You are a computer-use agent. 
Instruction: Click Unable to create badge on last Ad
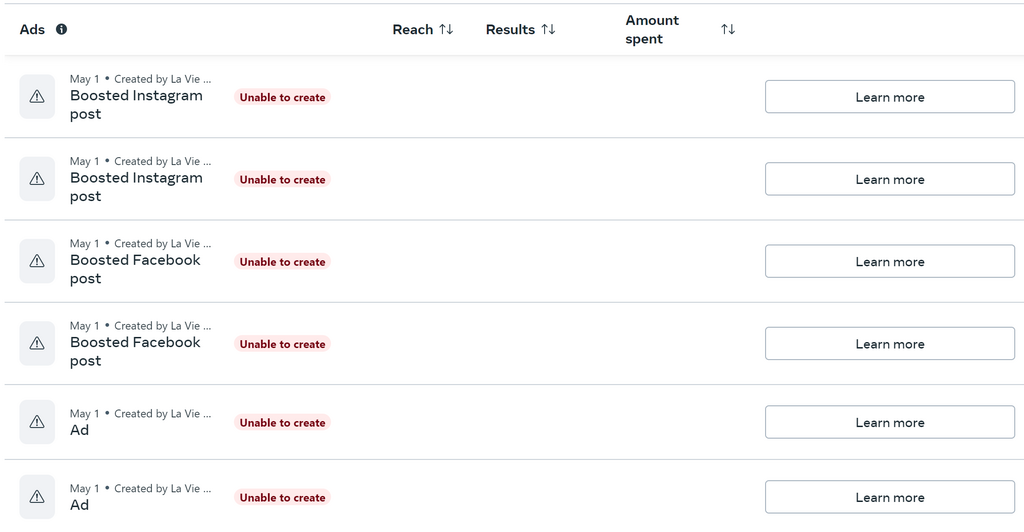pos(282,497)
